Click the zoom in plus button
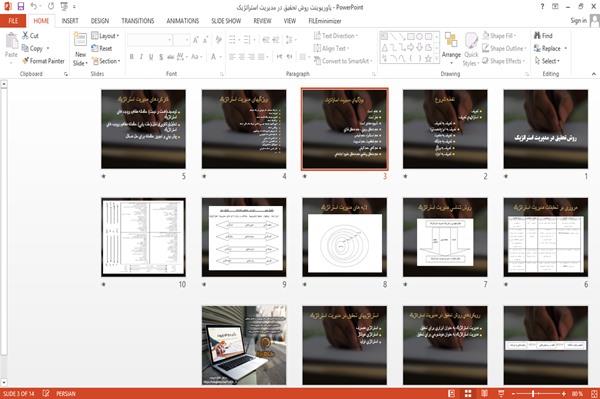 pos(564,393)
